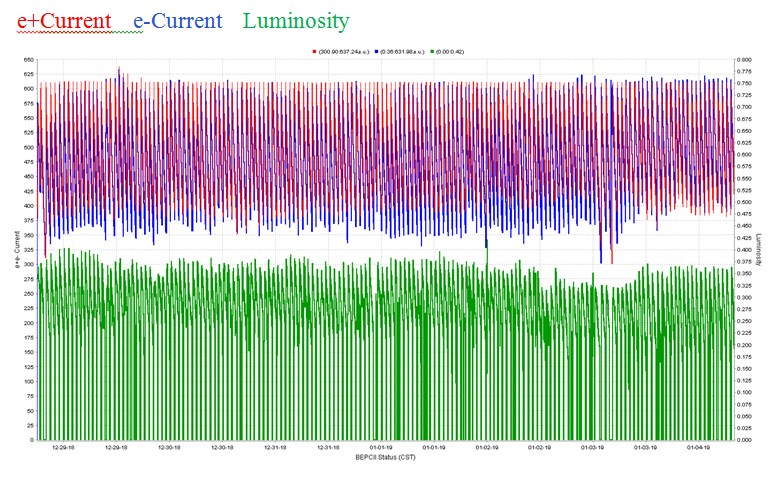
Task: Click the 600 tick on current axis
Action: [27, 89]
